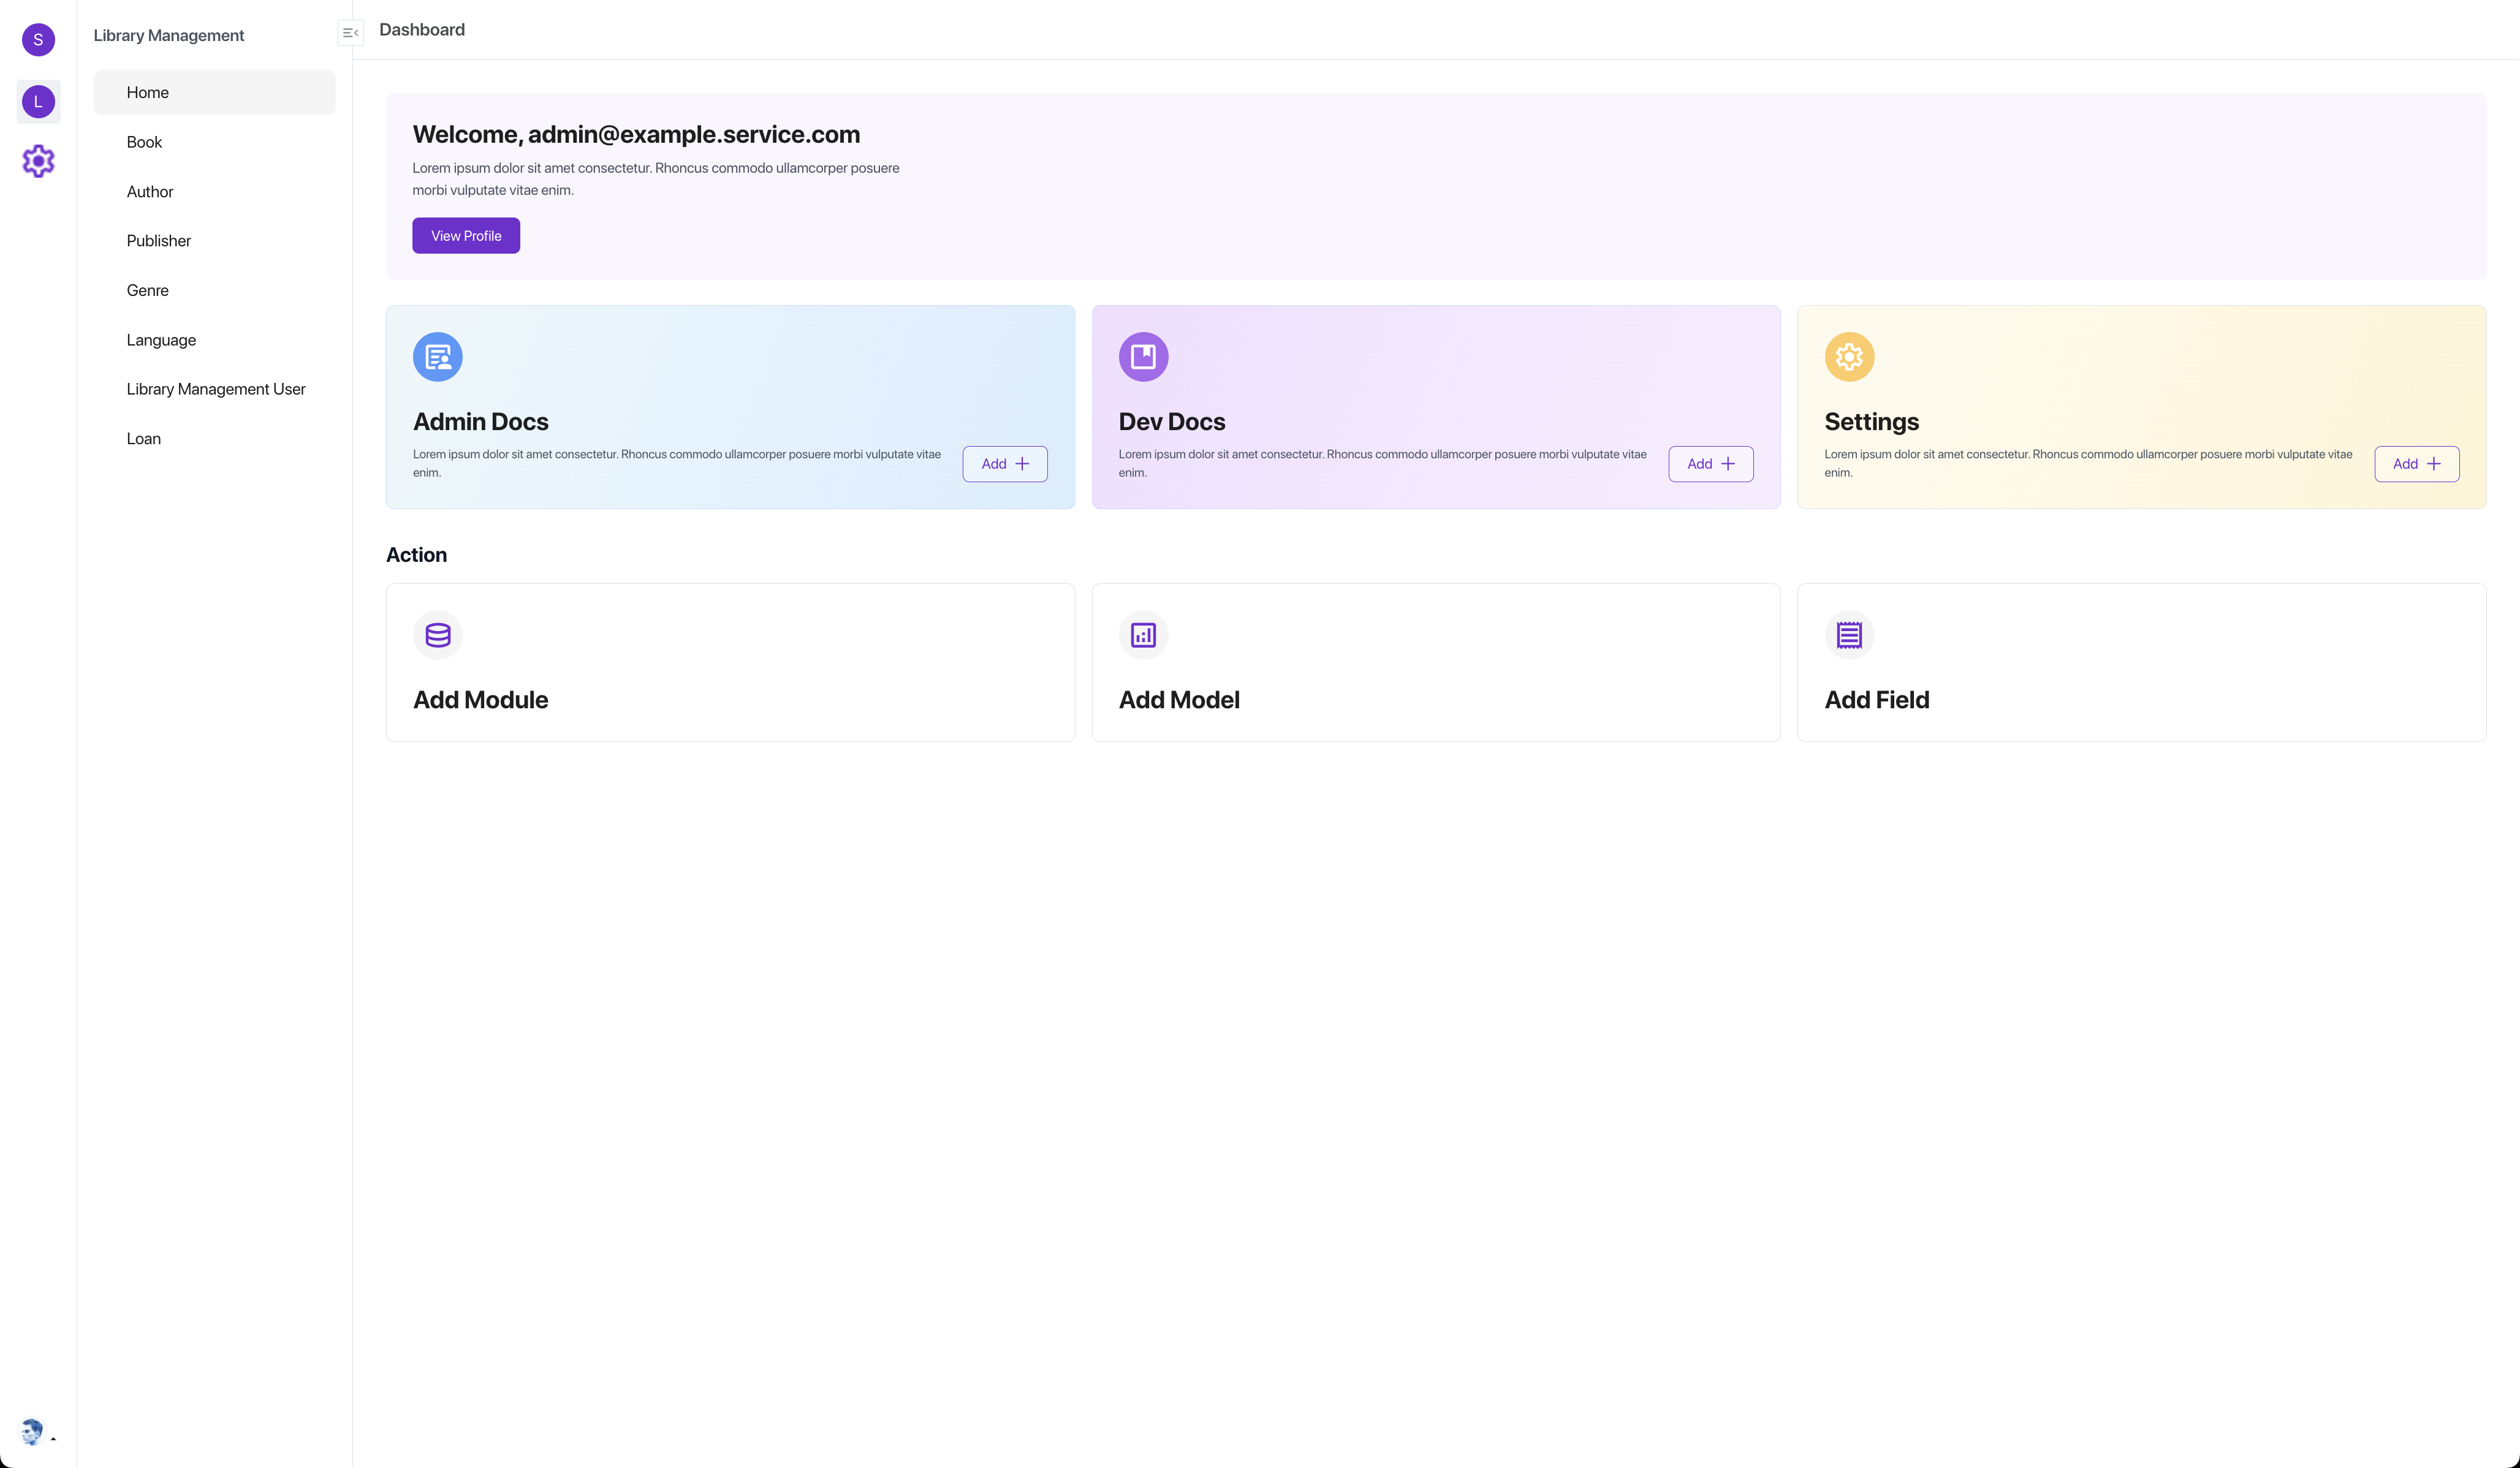Viewport: 2520px width, 1468px height.
Task: Click the purple S workspace avatar
Action: (x=38, y=40)
